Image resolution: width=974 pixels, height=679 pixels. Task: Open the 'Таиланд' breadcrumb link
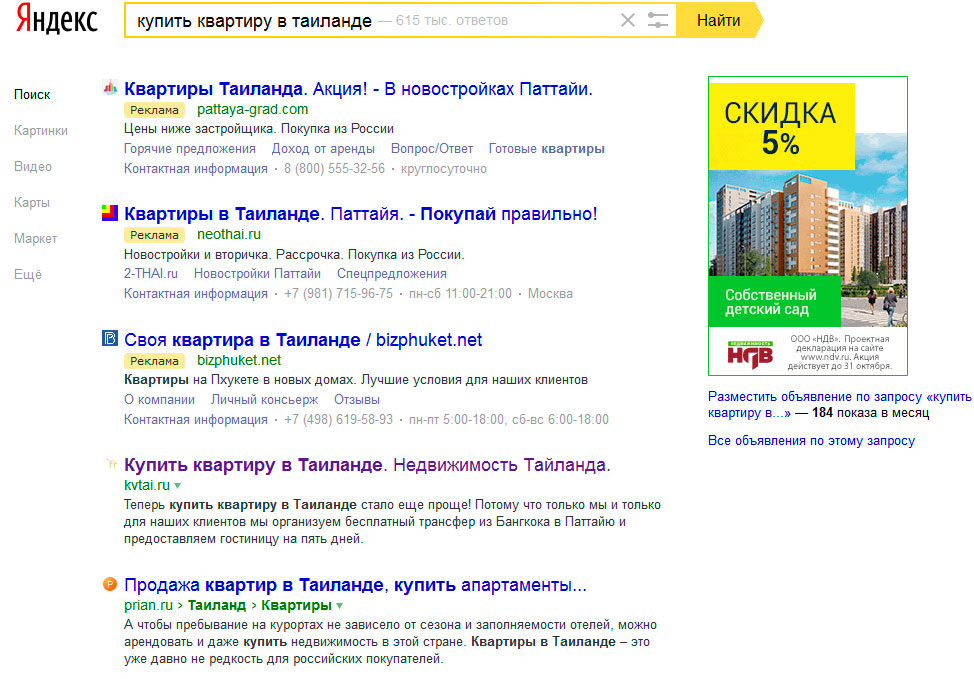click(217, 605)
